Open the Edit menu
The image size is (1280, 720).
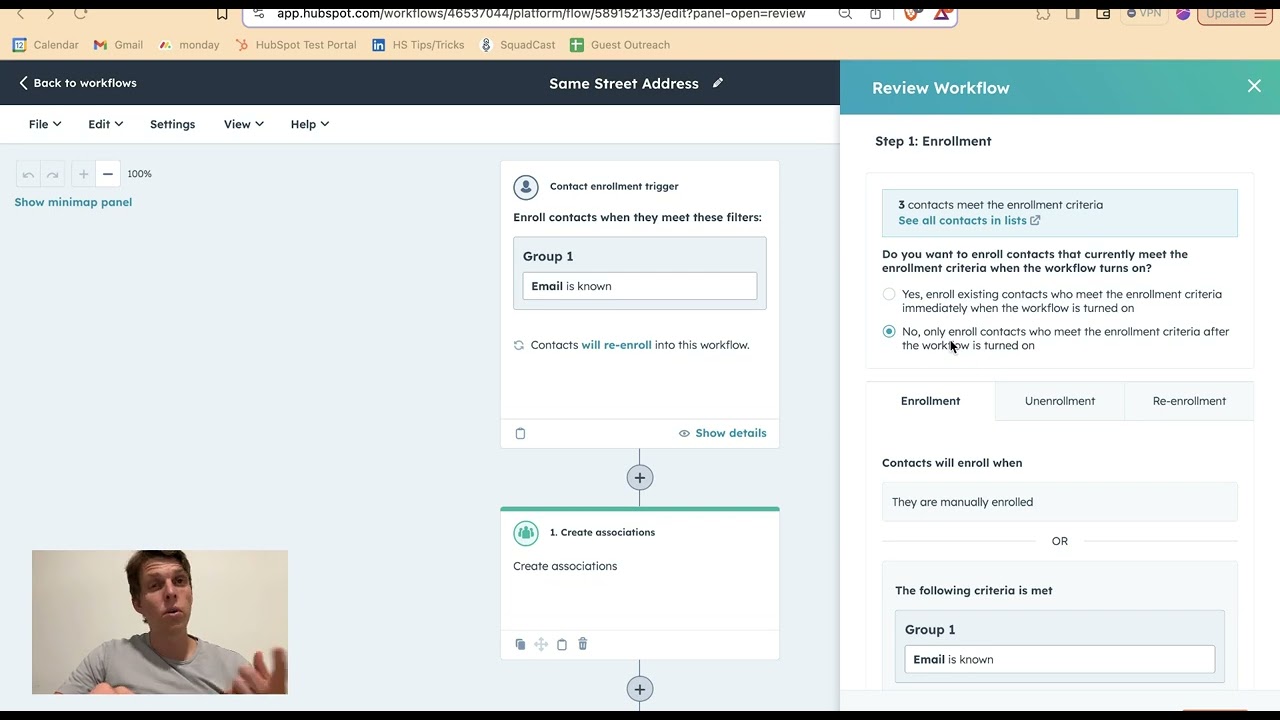click(x=105, y=124)
